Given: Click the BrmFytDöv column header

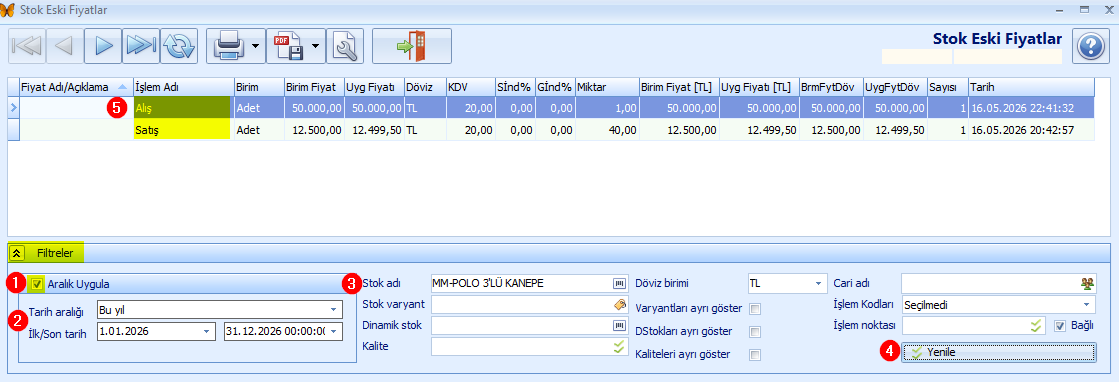Looking at the screenshot, I should pyautogui.click(x=831, y=86).
